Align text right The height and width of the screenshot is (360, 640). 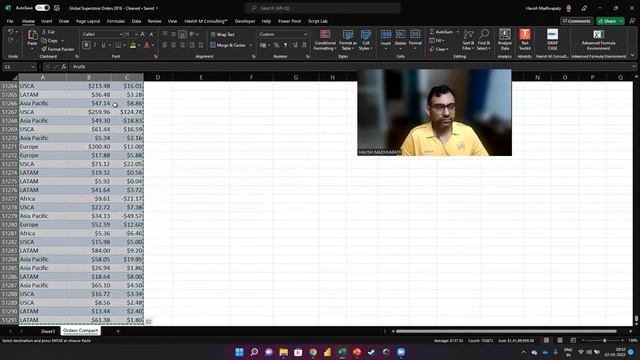(x=182, y=45)
